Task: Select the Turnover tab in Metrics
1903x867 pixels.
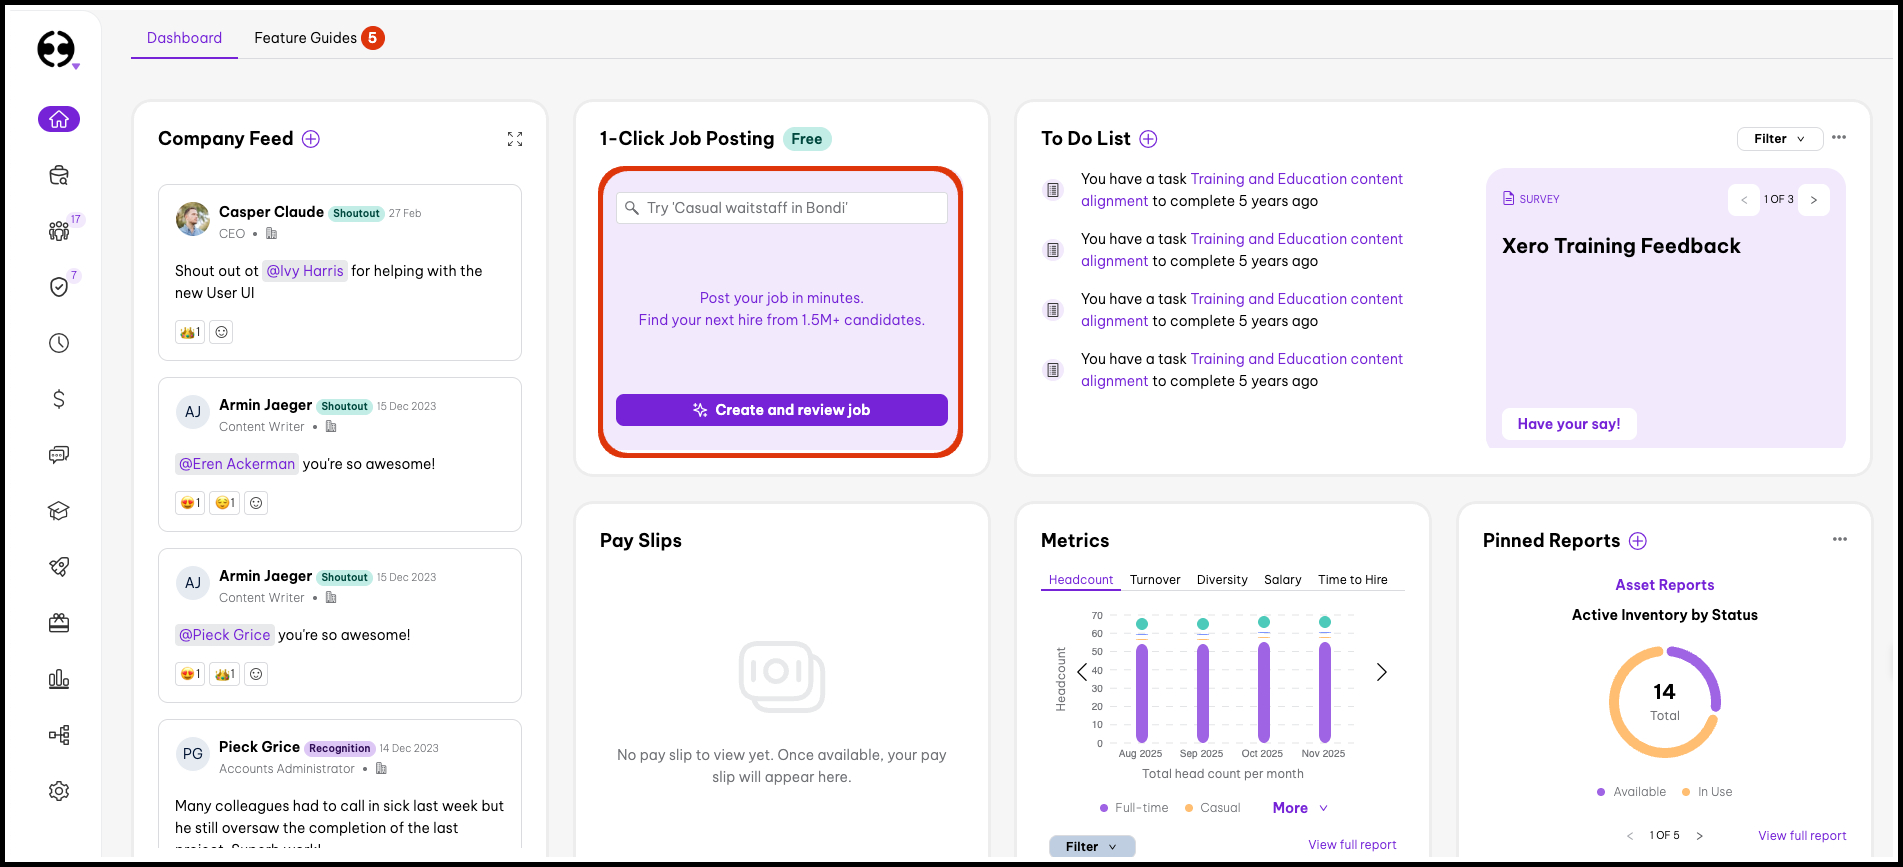Action: coord(1155,580)
